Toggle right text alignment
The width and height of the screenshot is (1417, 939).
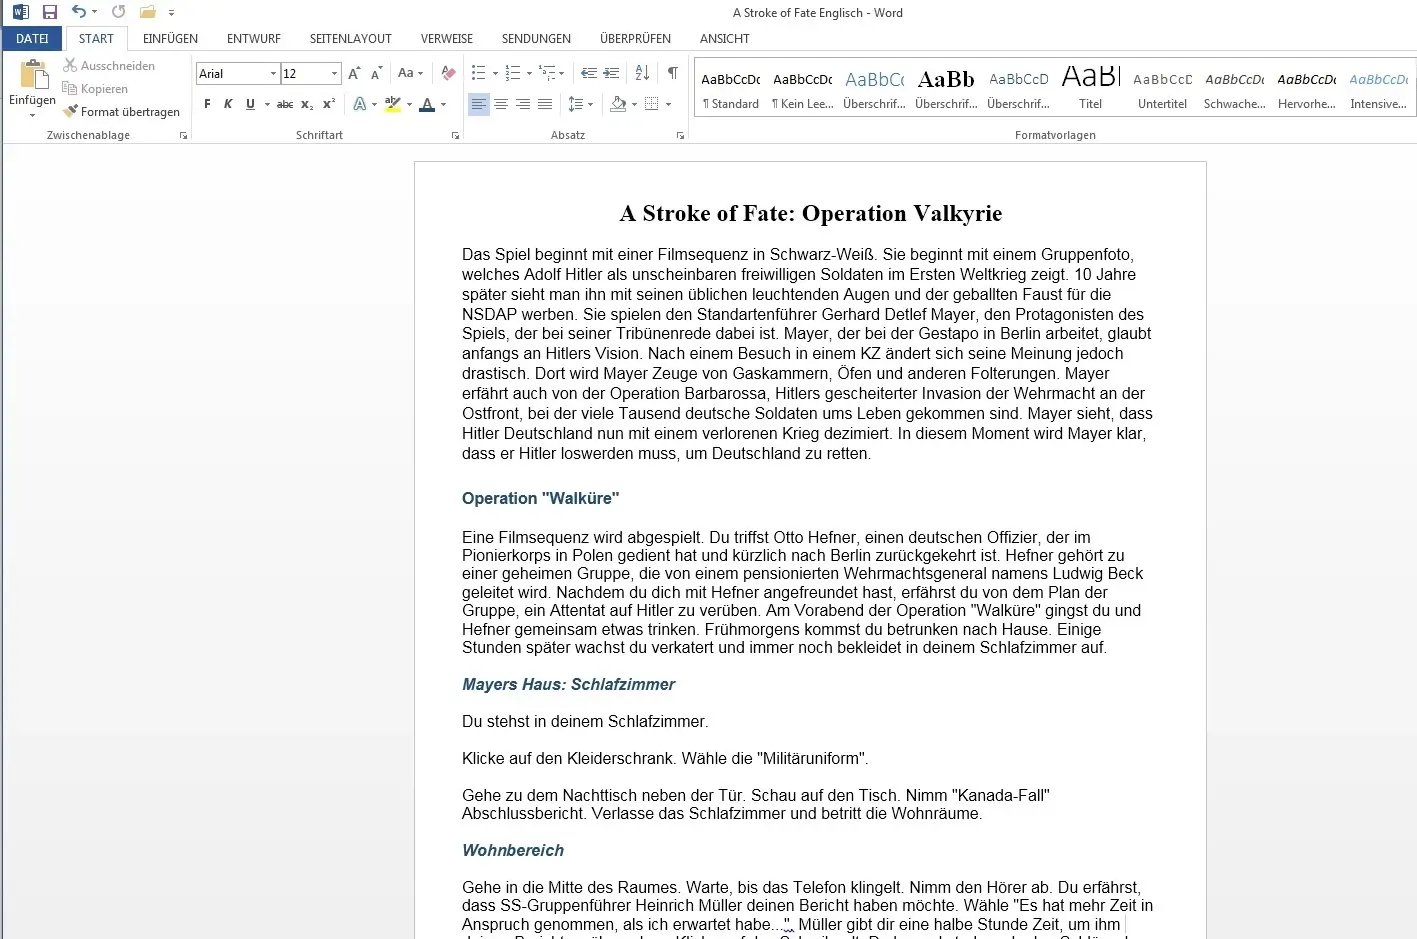[523, 104]
